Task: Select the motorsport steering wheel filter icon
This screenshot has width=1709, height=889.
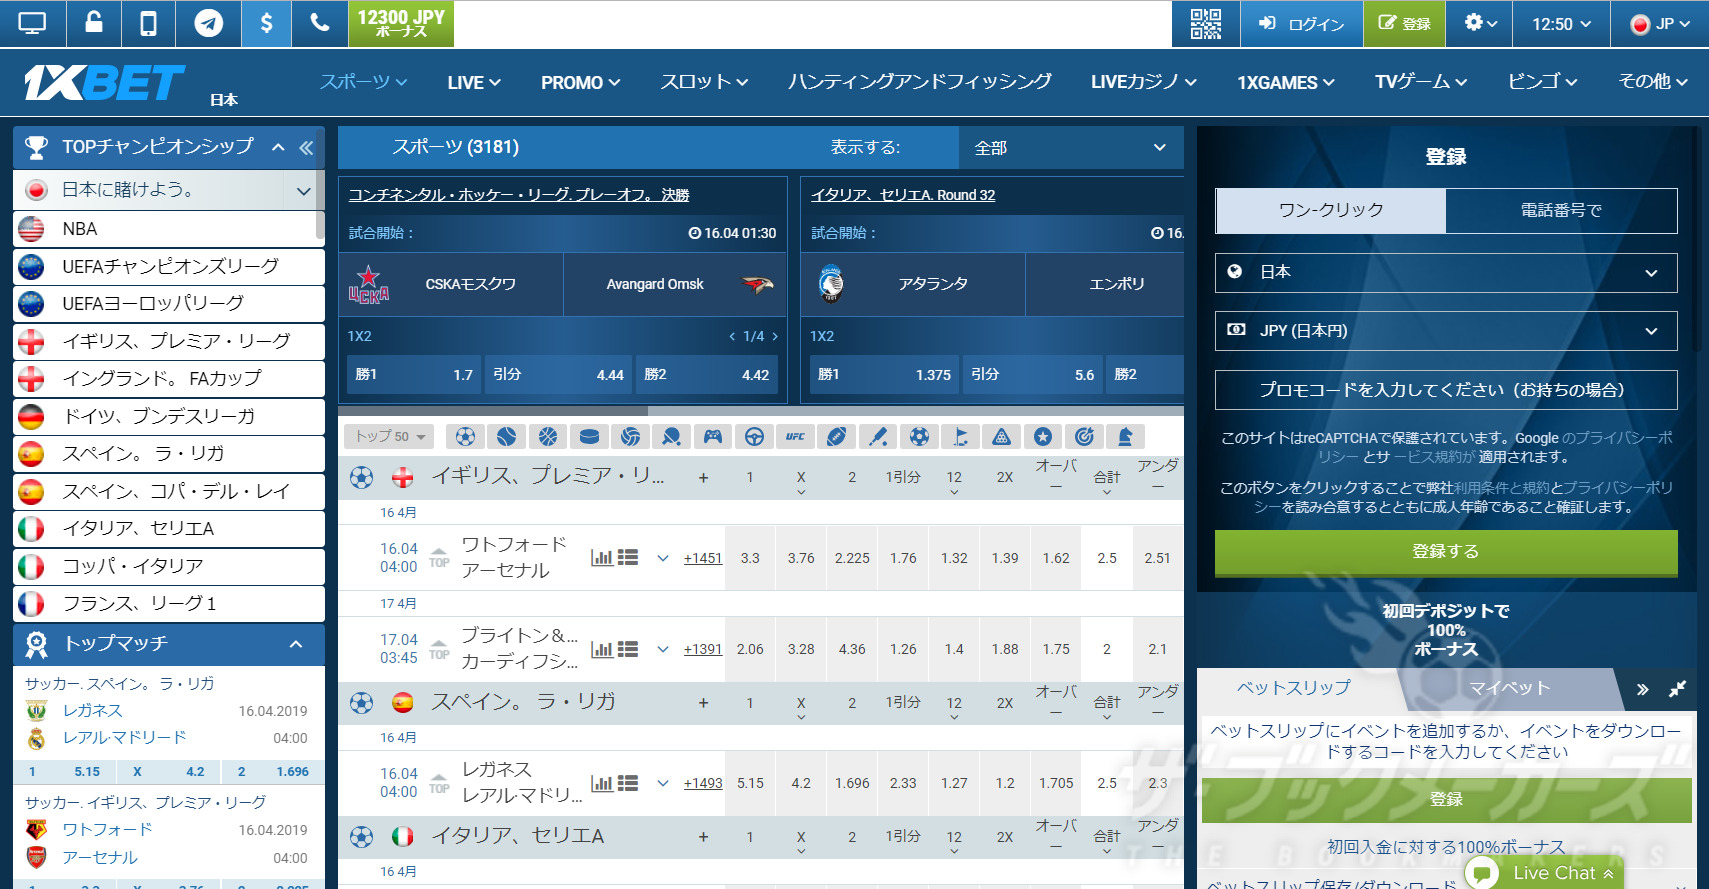Action: tap(754, 436)
